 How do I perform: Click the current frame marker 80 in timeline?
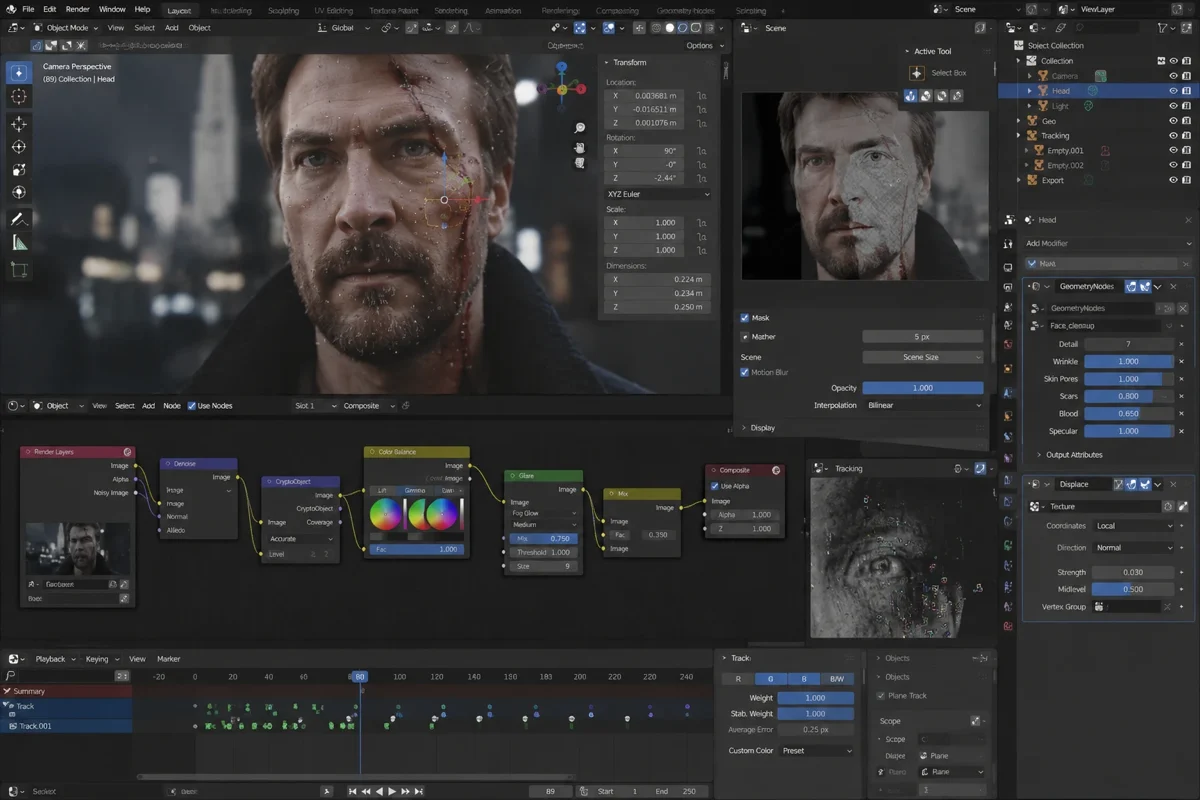coord(360,677)
